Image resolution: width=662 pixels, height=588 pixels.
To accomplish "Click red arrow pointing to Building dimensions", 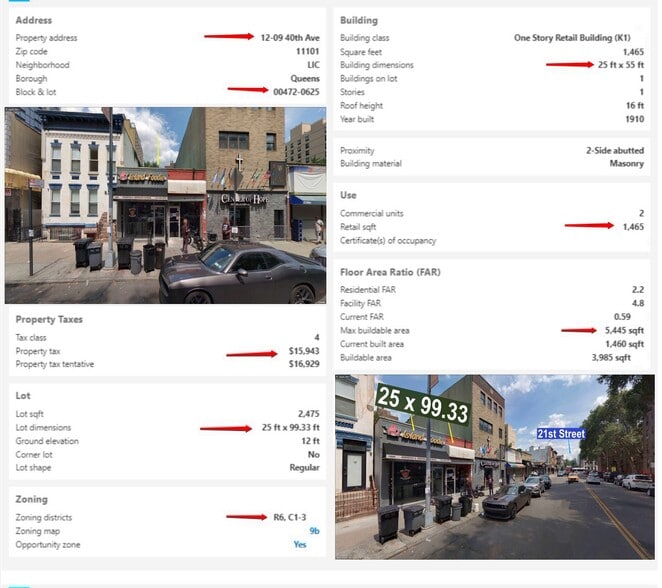I will click(x=569, y=64).
